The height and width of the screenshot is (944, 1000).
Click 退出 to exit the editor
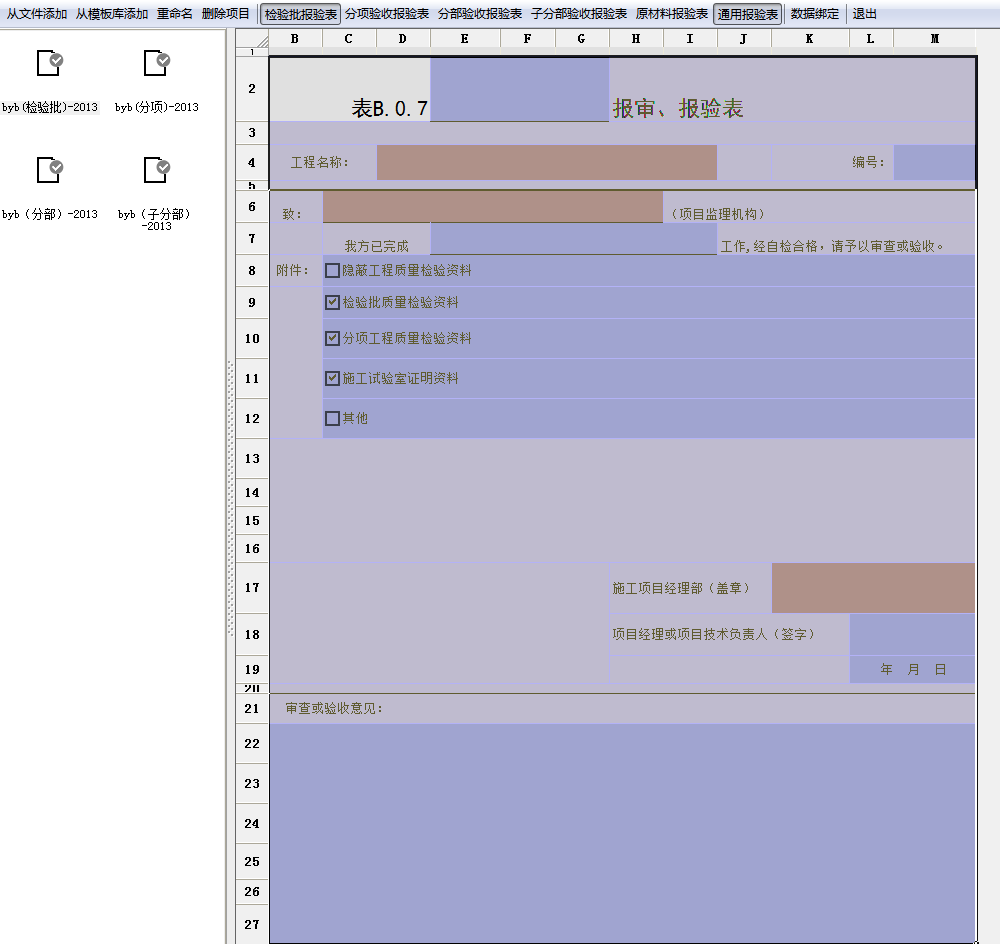865,14
